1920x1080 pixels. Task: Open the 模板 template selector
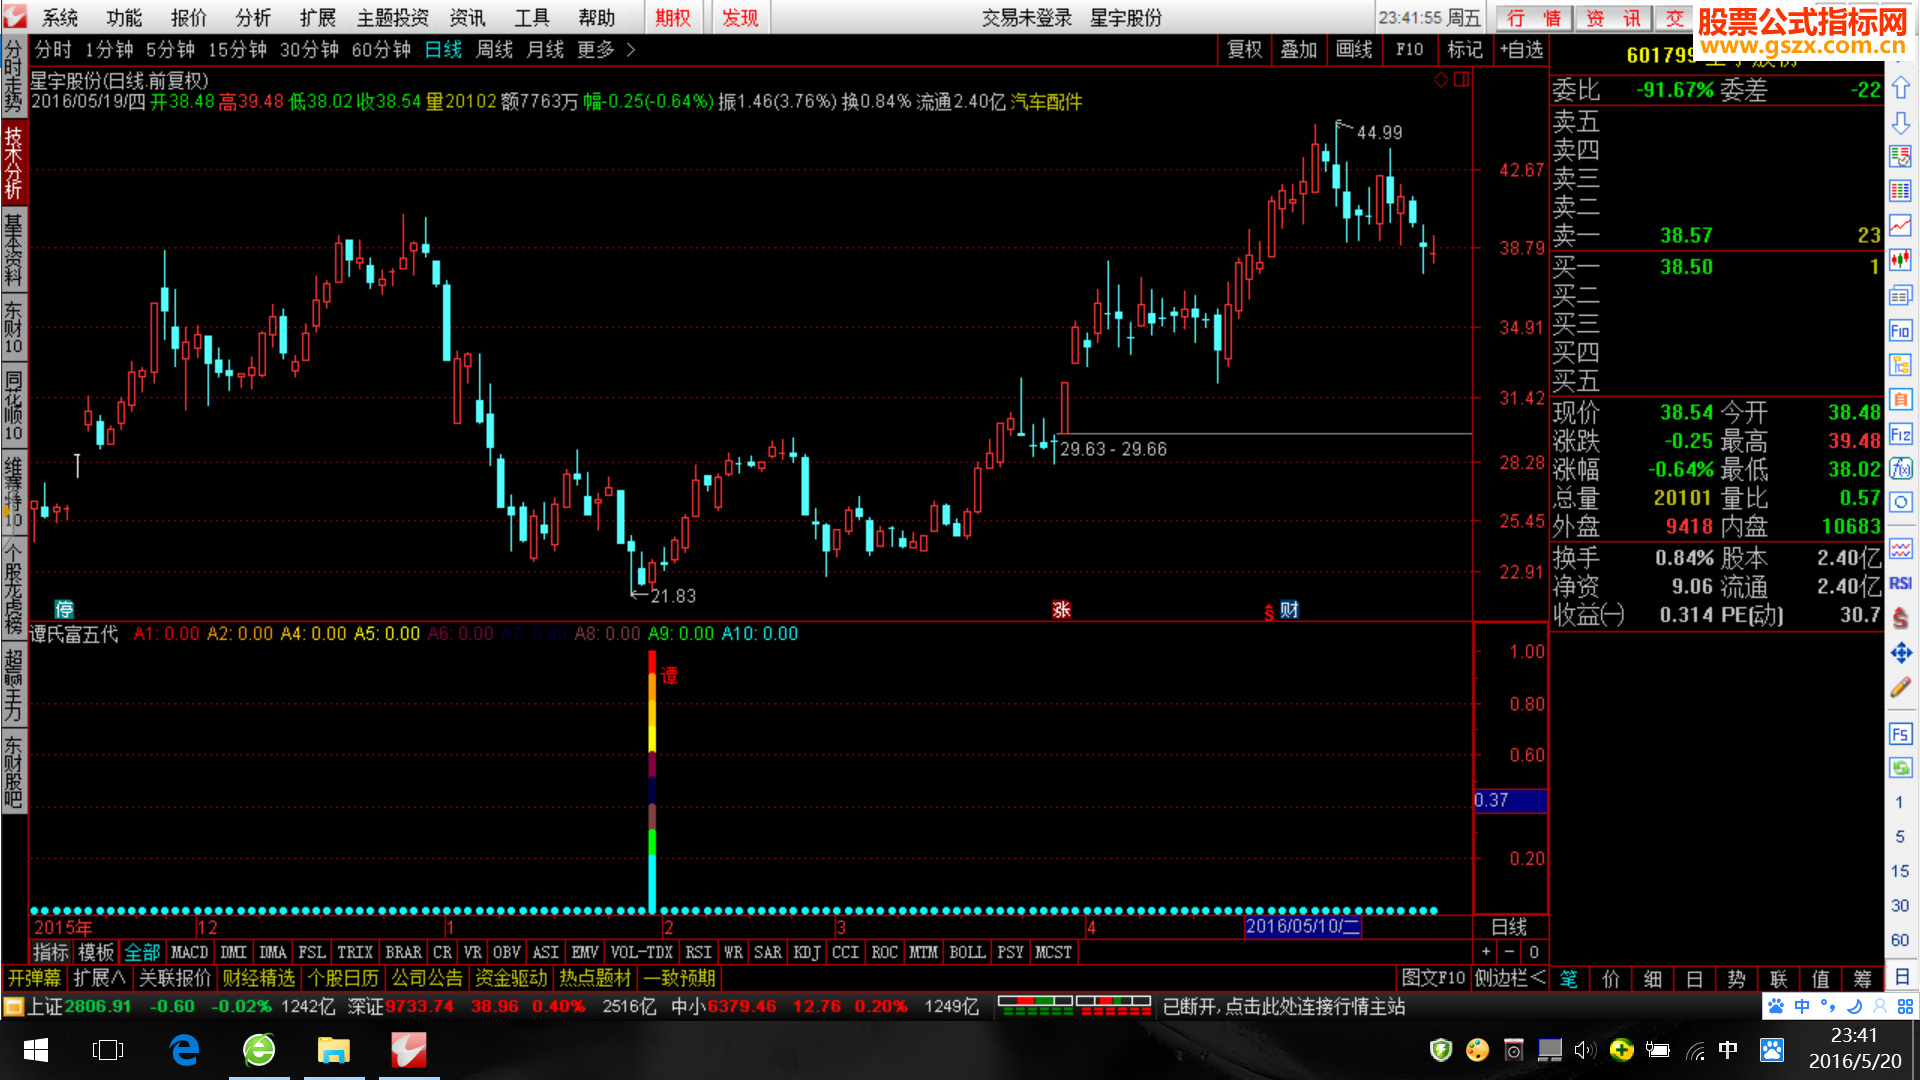(96, 952)
